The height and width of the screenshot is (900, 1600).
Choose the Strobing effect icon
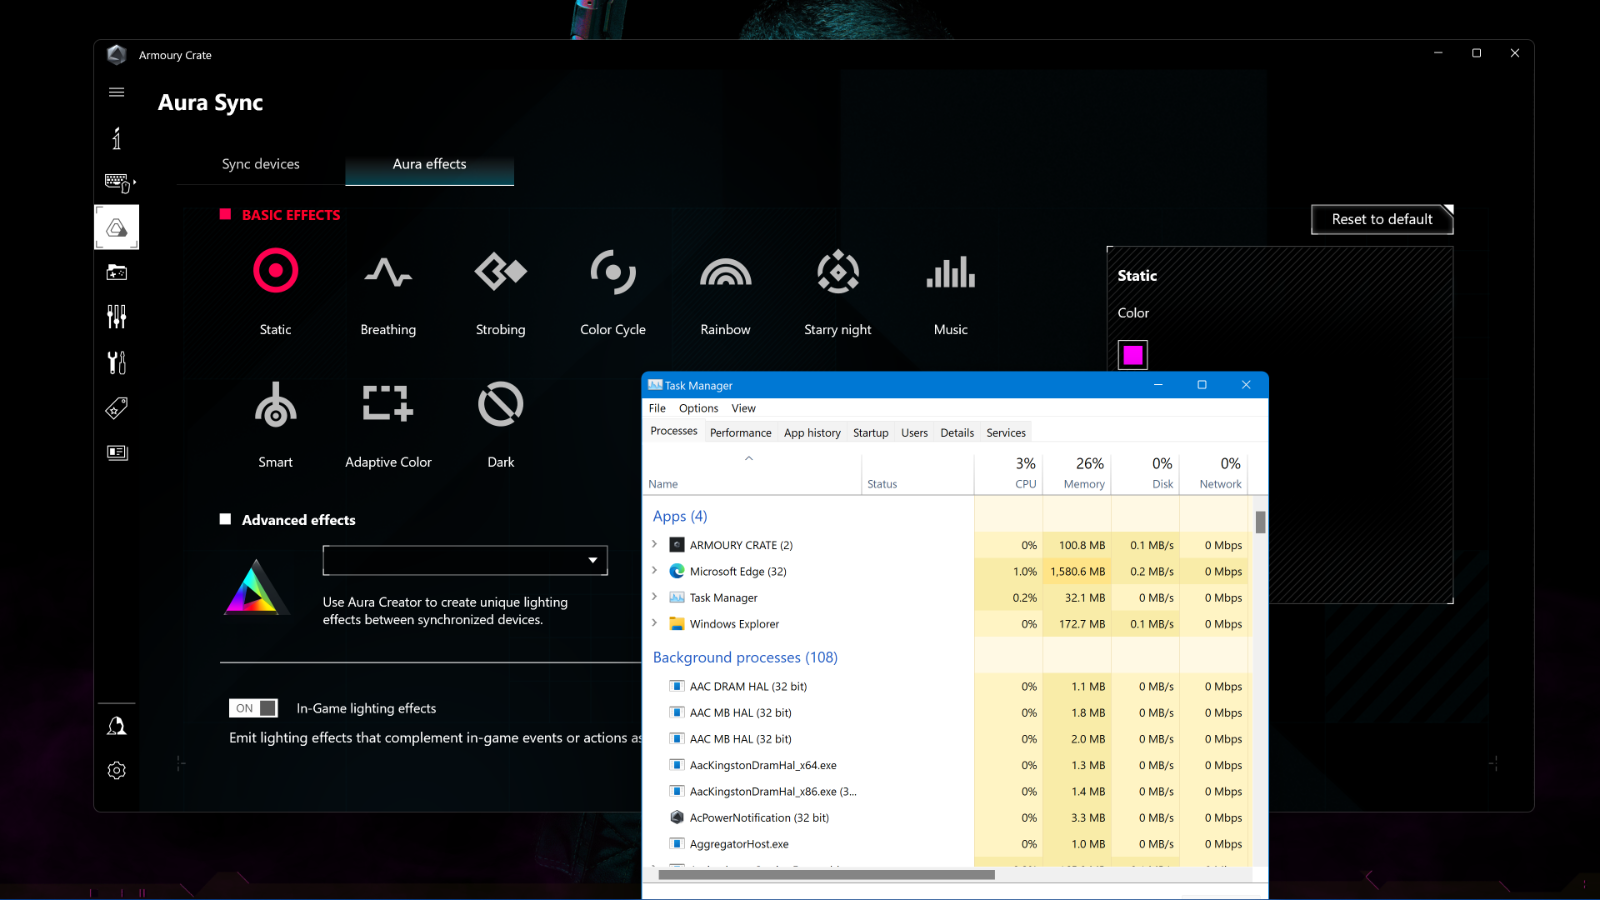(501, 271)
